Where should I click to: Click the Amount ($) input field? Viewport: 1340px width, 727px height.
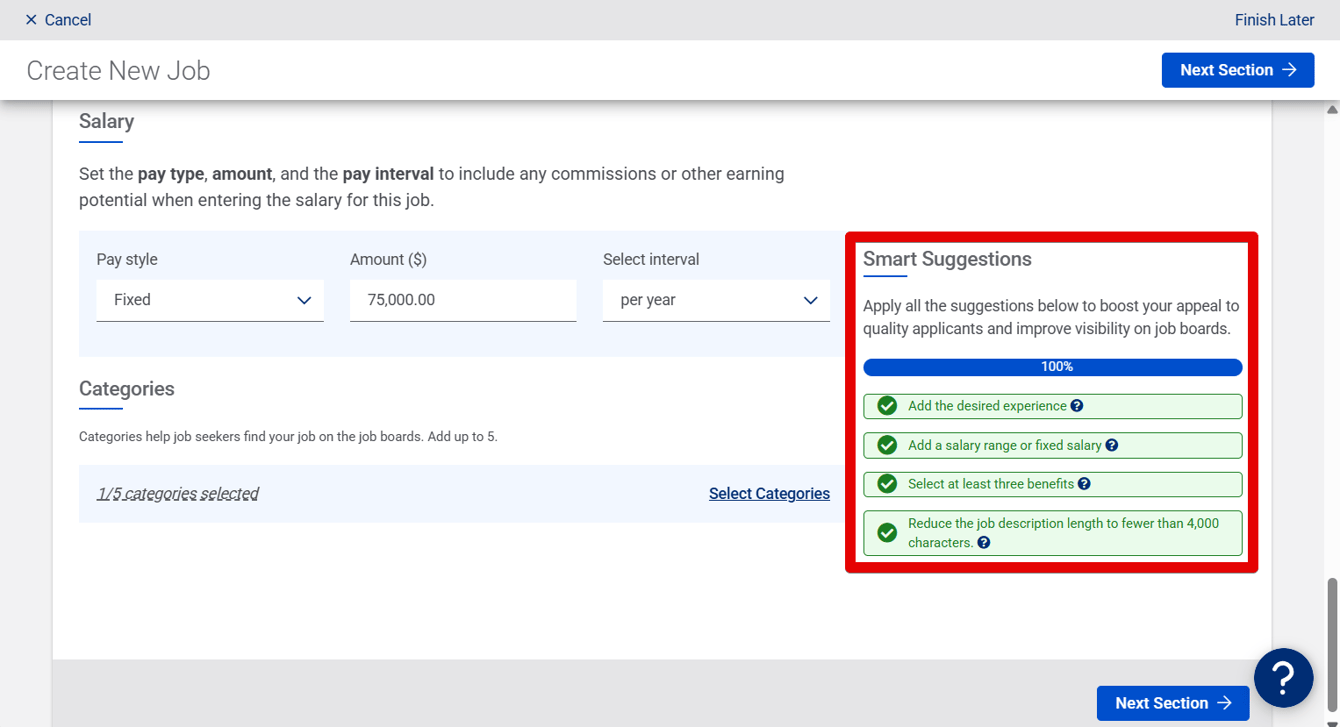pyautogui.click(x=463, y=300)
